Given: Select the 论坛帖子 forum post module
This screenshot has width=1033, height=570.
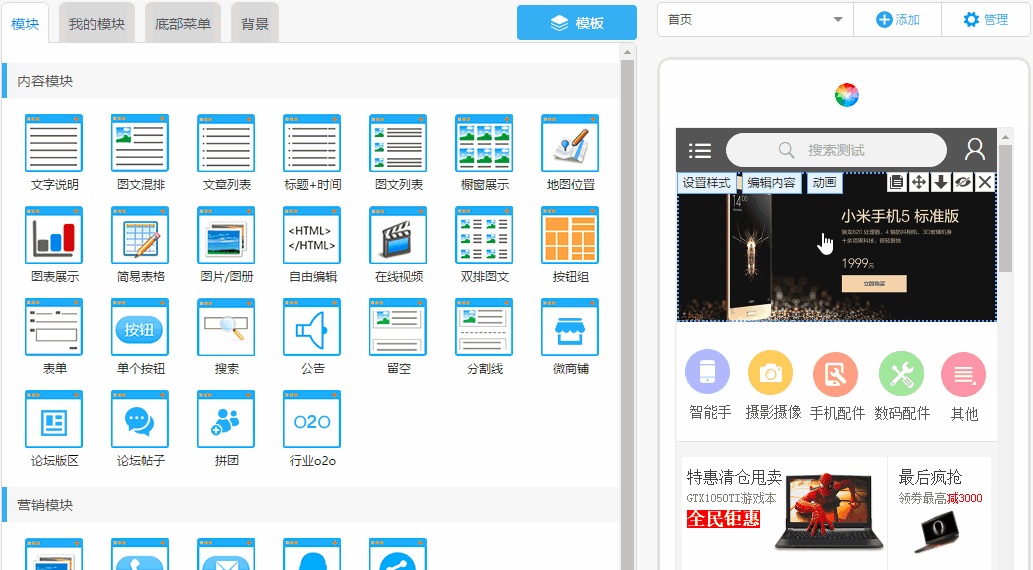Looking at the screenshot, I should pos(140,419).
